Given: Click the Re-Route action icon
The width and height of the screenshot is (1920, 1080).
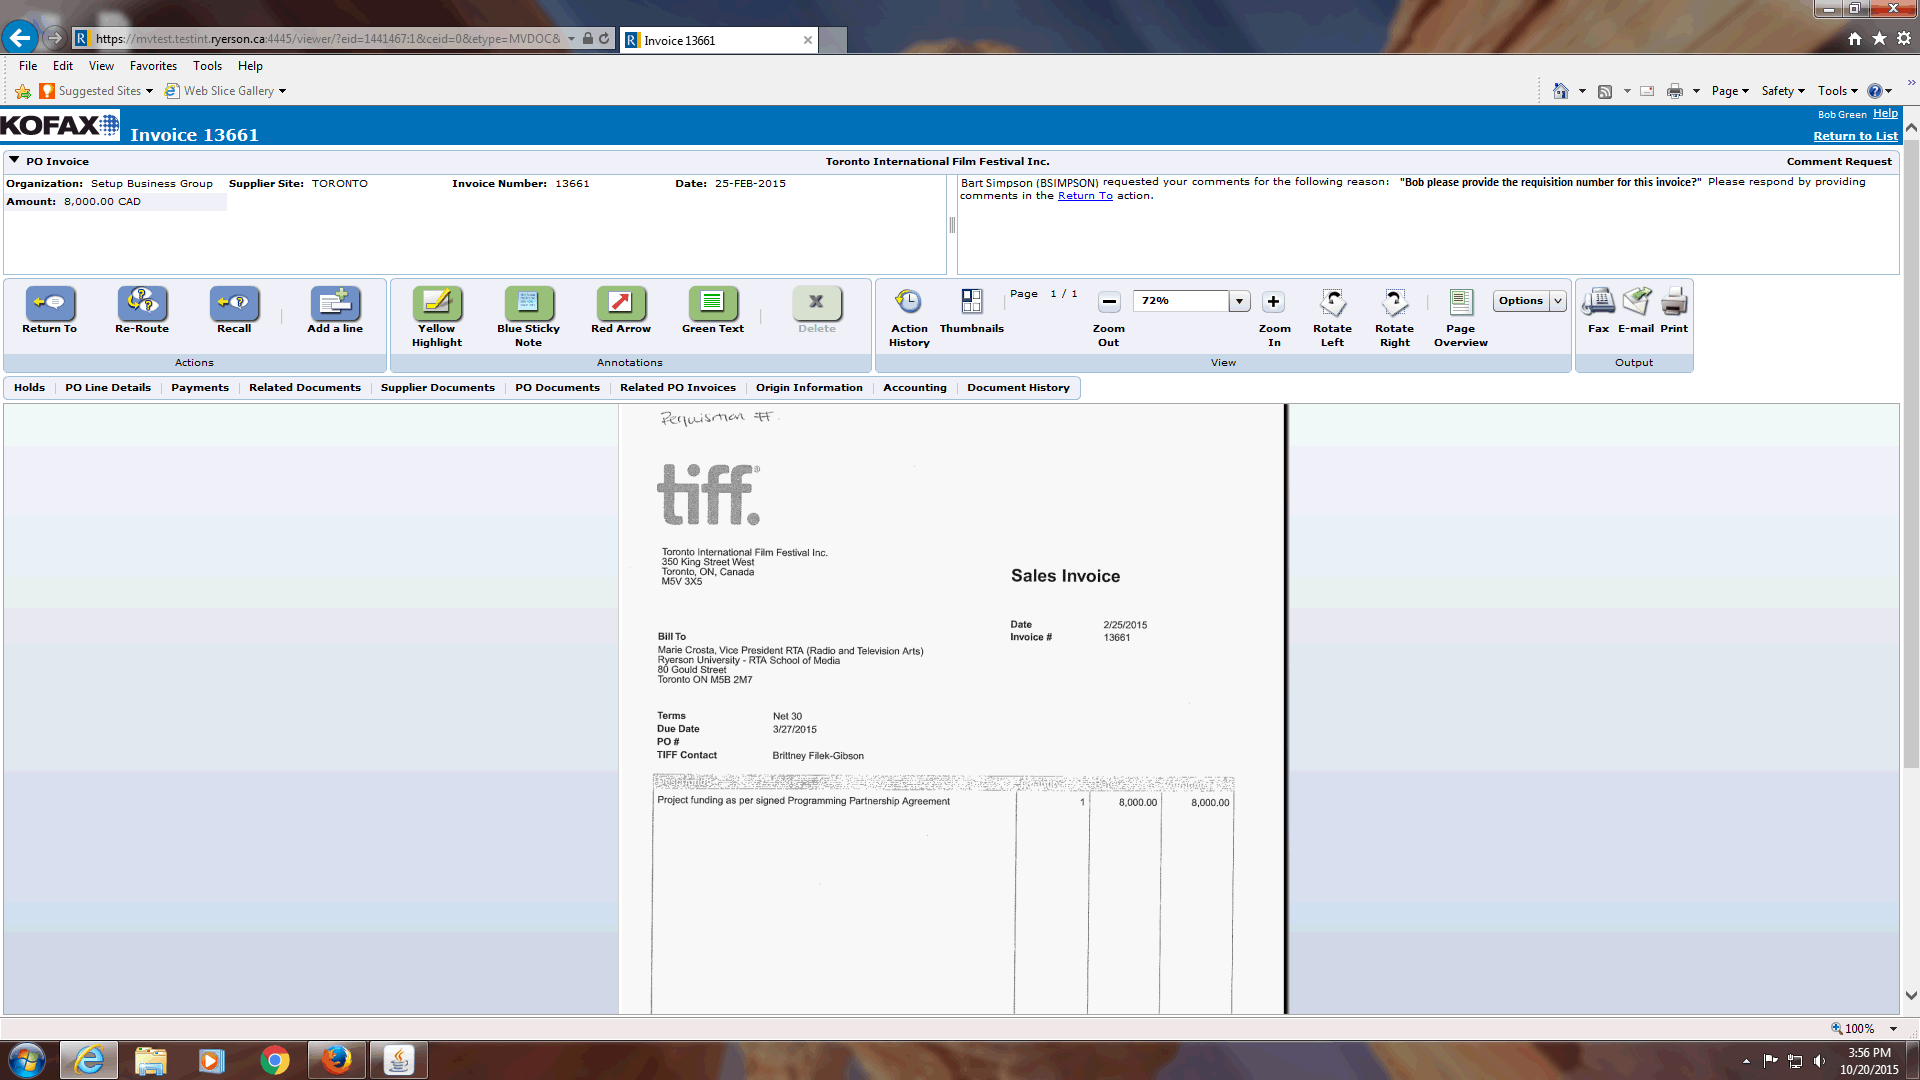Looking at the screenshot, I should click(x=142, y=303).
